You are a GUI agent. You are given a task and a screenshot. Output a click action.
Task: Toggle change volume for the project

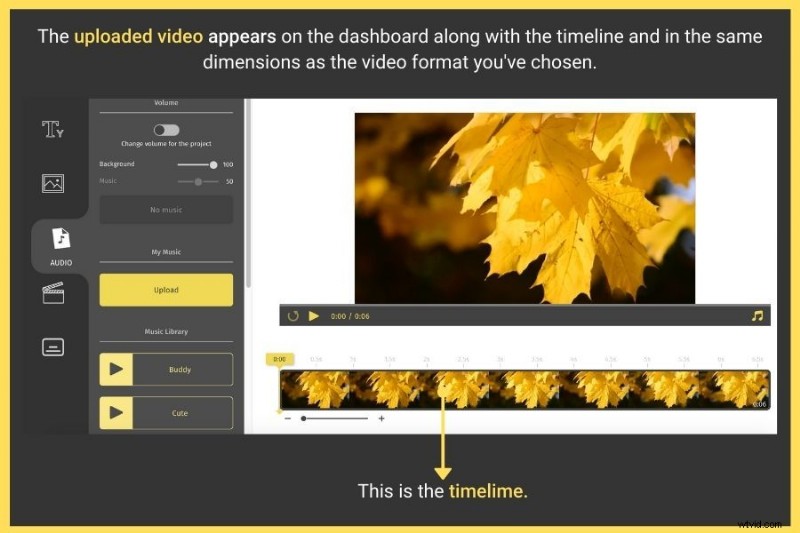pyautogui.click(x=166, y=130)
